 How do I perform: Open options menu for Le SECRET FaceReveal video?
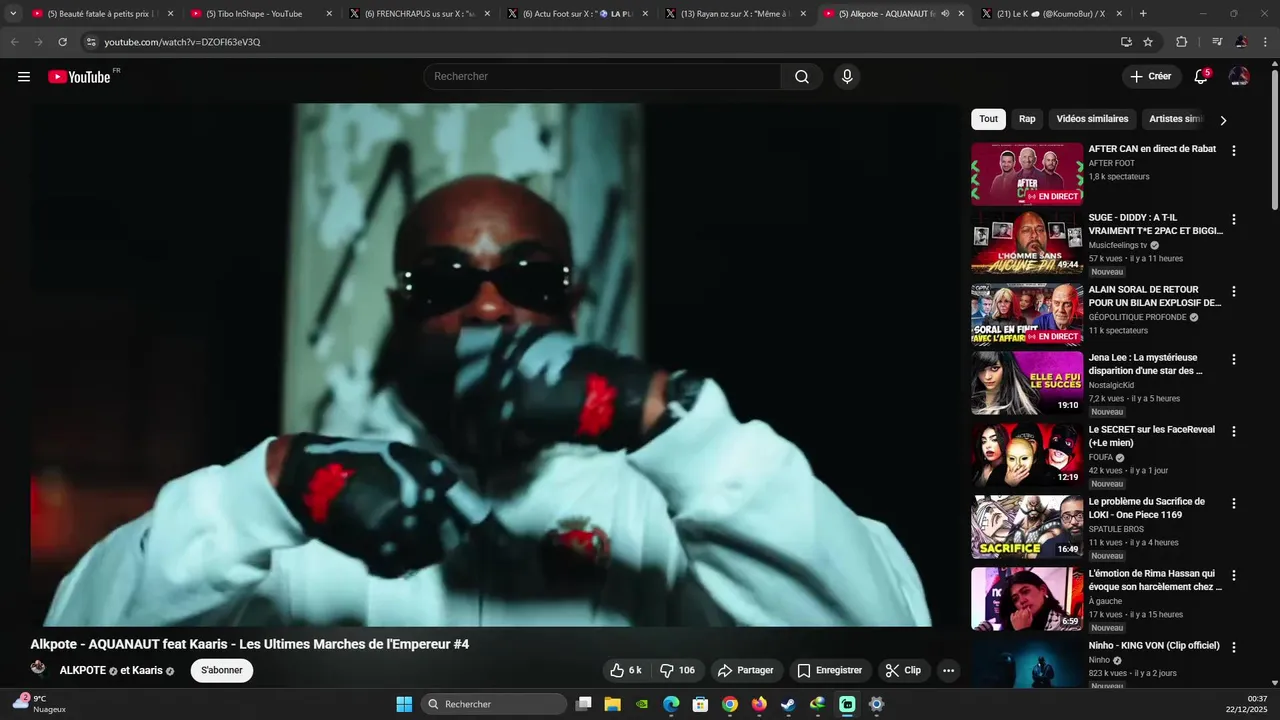pyautogui.click(x=1233, y=431)
